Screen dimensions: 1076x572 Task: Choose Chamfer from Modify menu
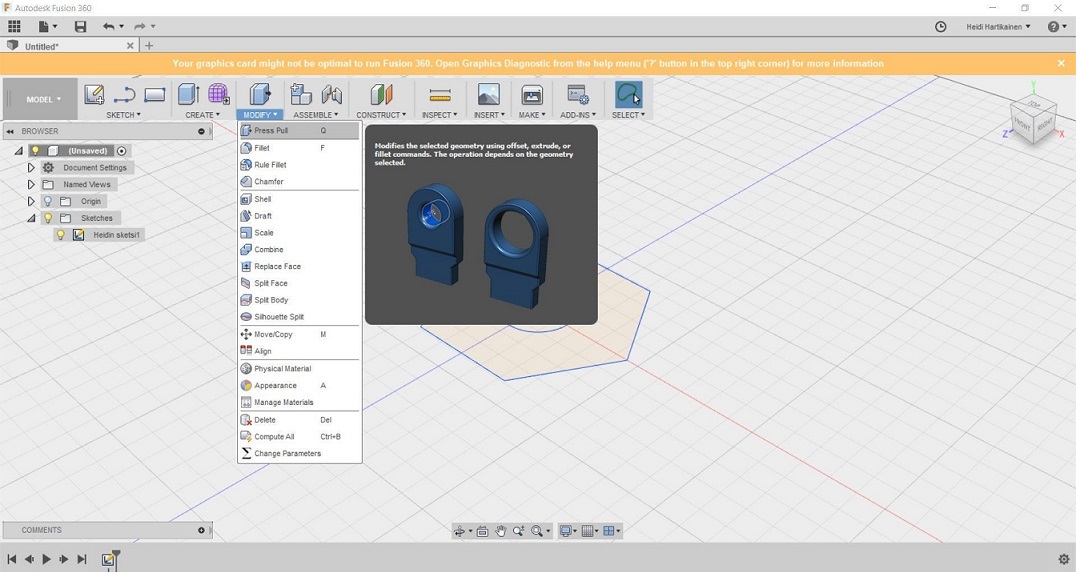[299, 182]
